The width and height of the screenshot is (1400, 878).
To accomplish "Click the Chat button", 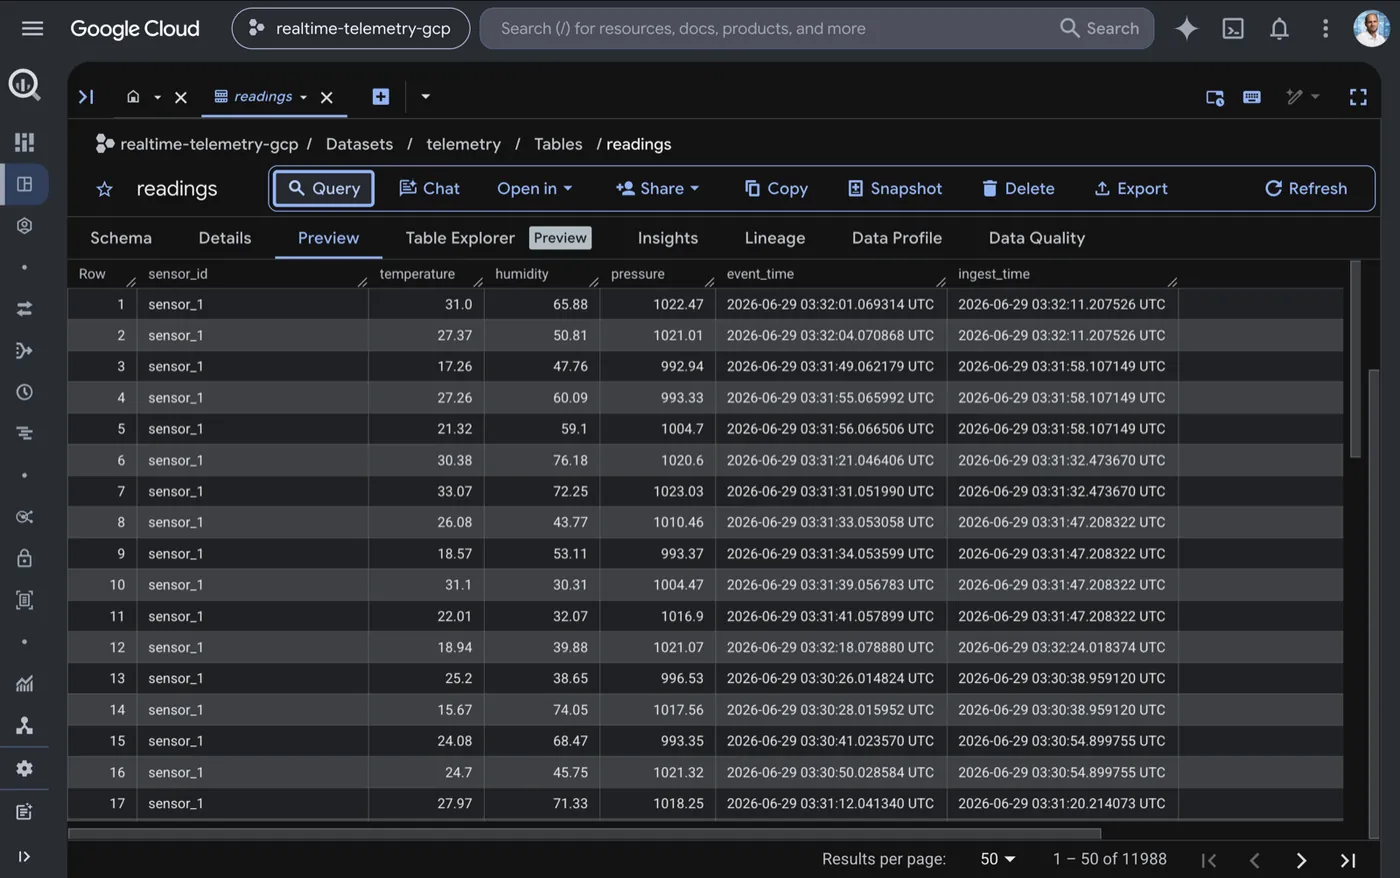I will tap(429, 188).
